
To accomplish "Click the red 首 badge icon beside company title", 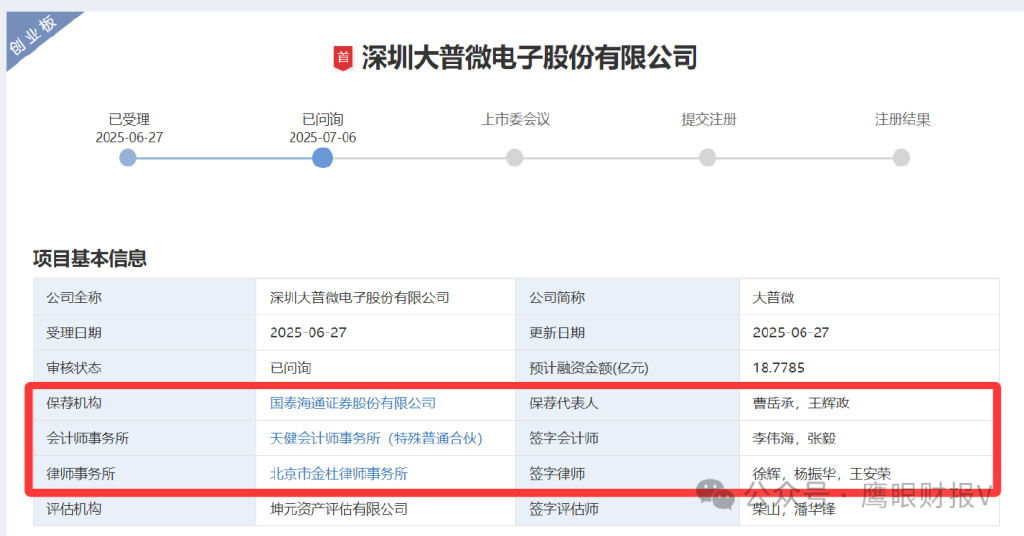I will (x=343, y=58).
